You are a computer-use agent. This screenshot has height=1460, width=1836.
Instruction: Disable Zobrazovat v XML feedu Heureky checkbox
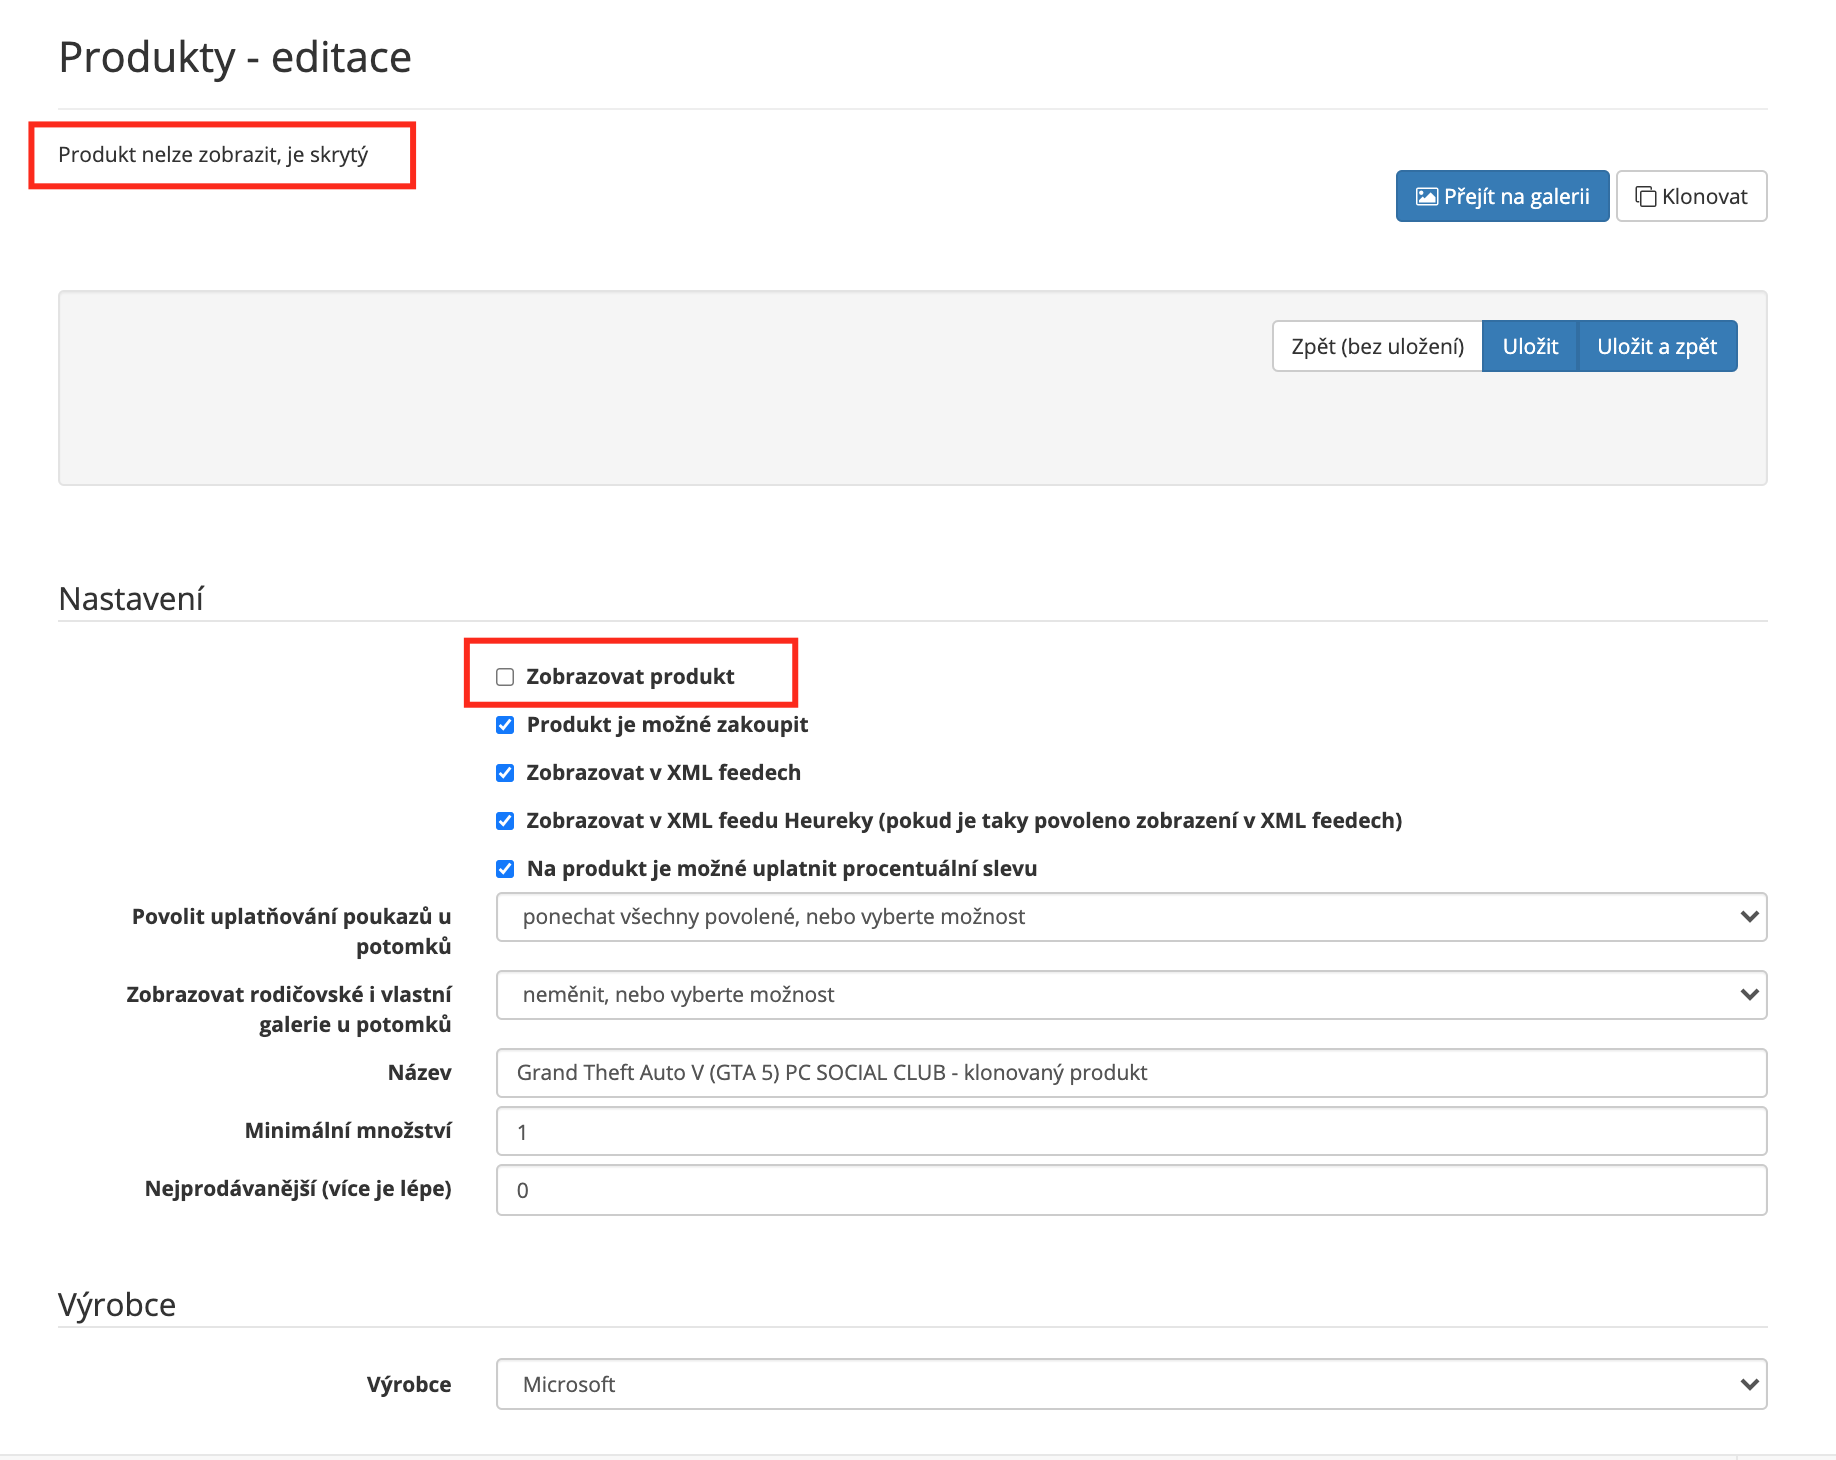[x=505, y=821]
